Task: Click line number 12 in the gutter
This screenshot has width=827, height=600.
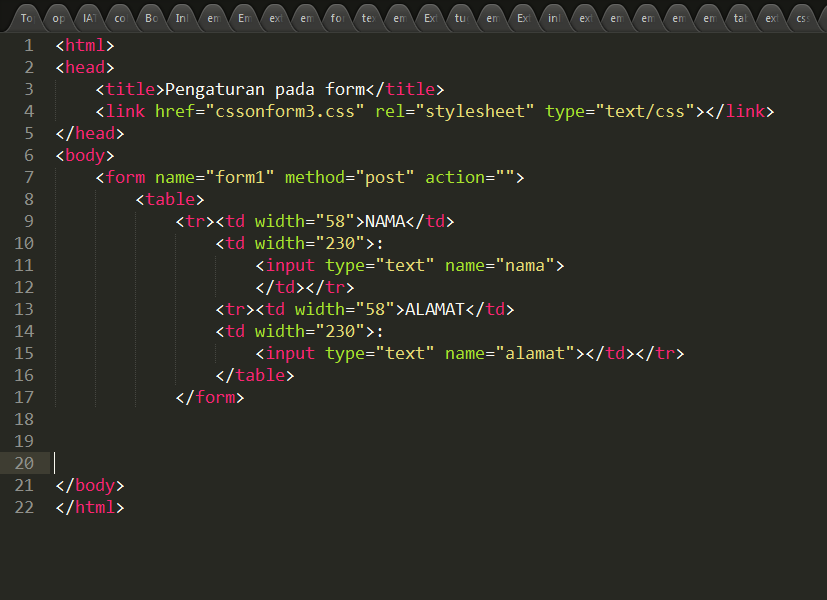Action: 24,287
